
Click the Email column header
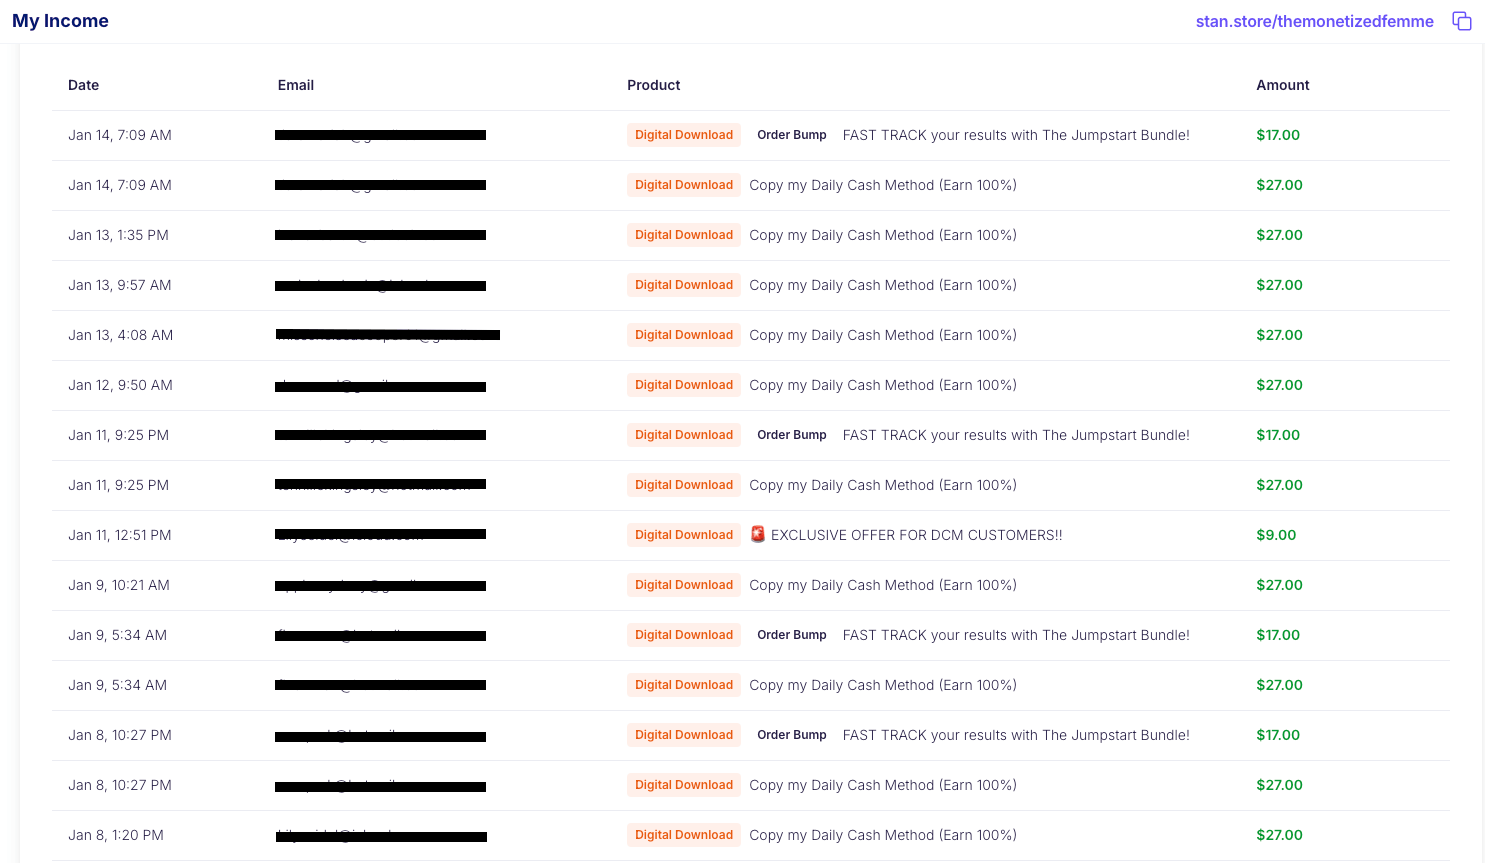tap(296, 85)
